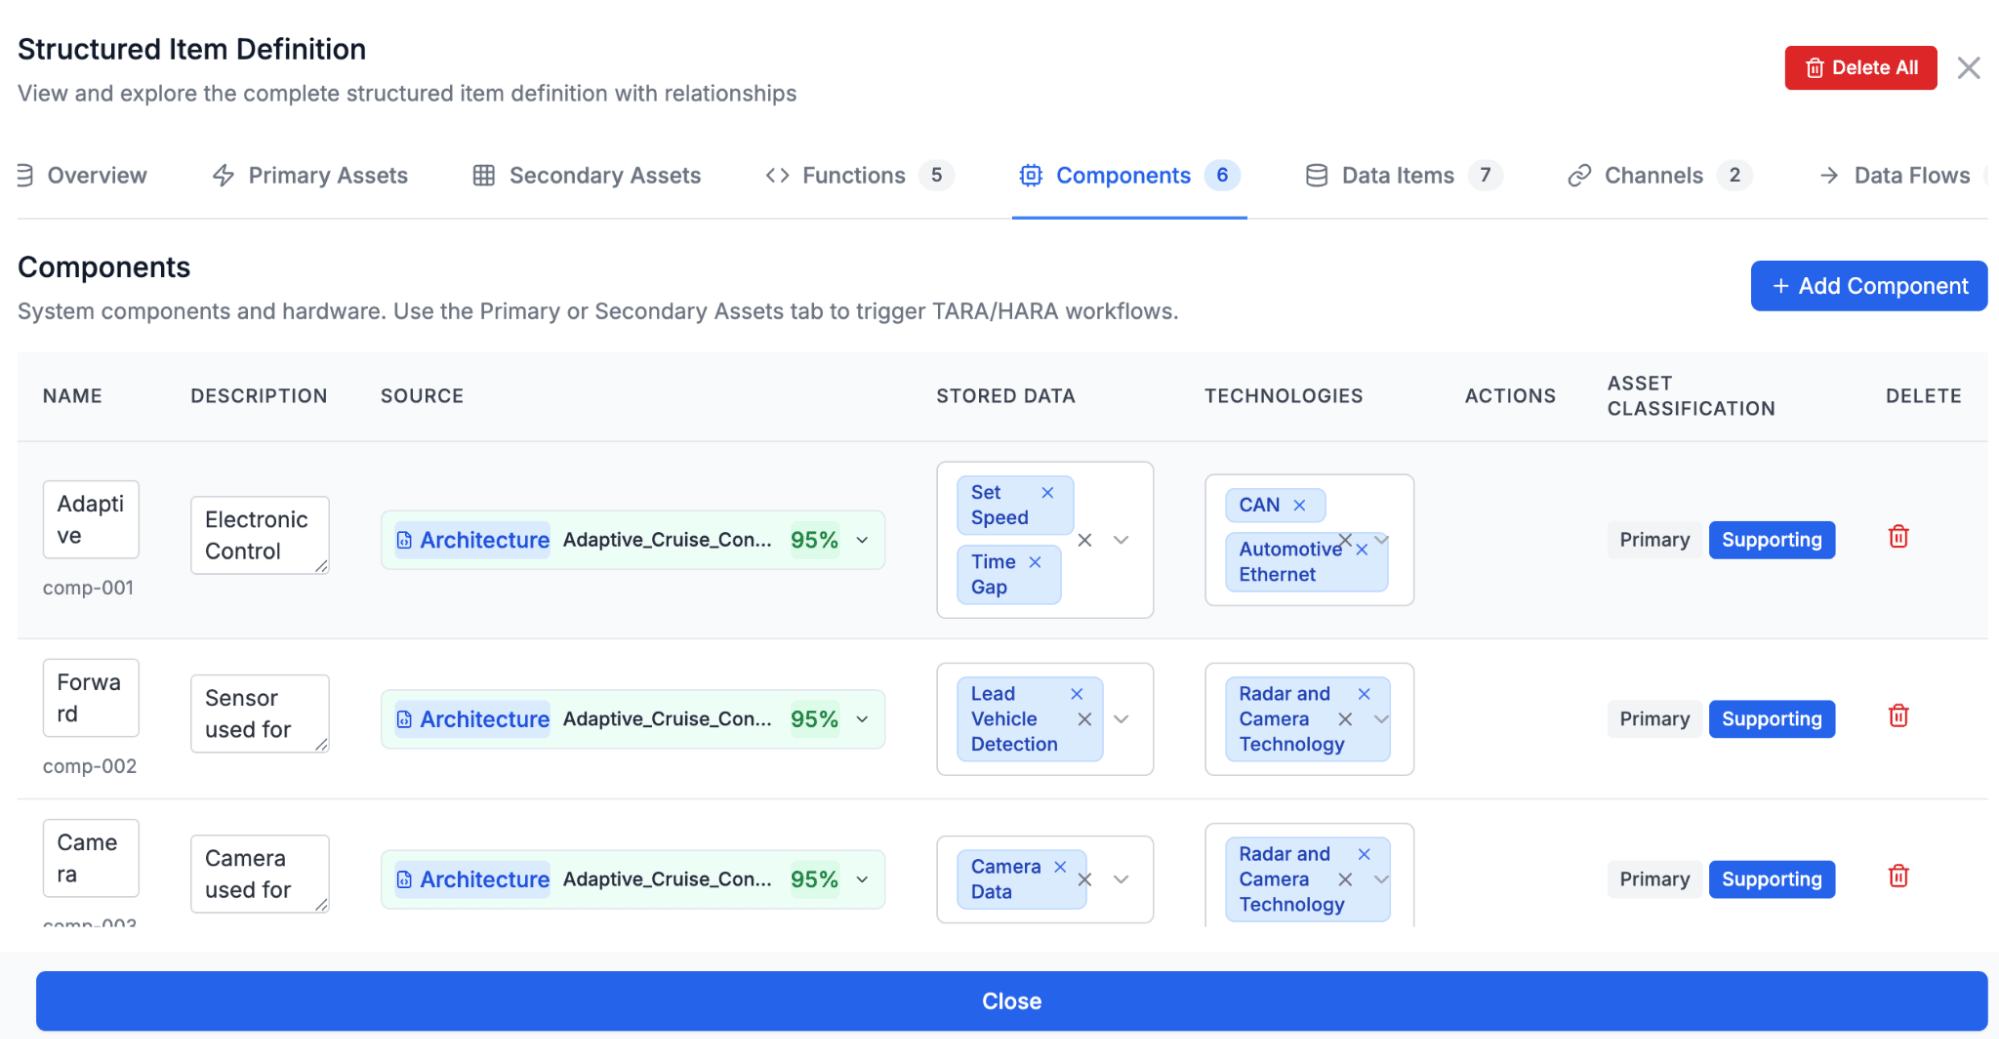Click the wide blue Close button
Screen dimensions: 1999x1039
click(1011, 1001)
